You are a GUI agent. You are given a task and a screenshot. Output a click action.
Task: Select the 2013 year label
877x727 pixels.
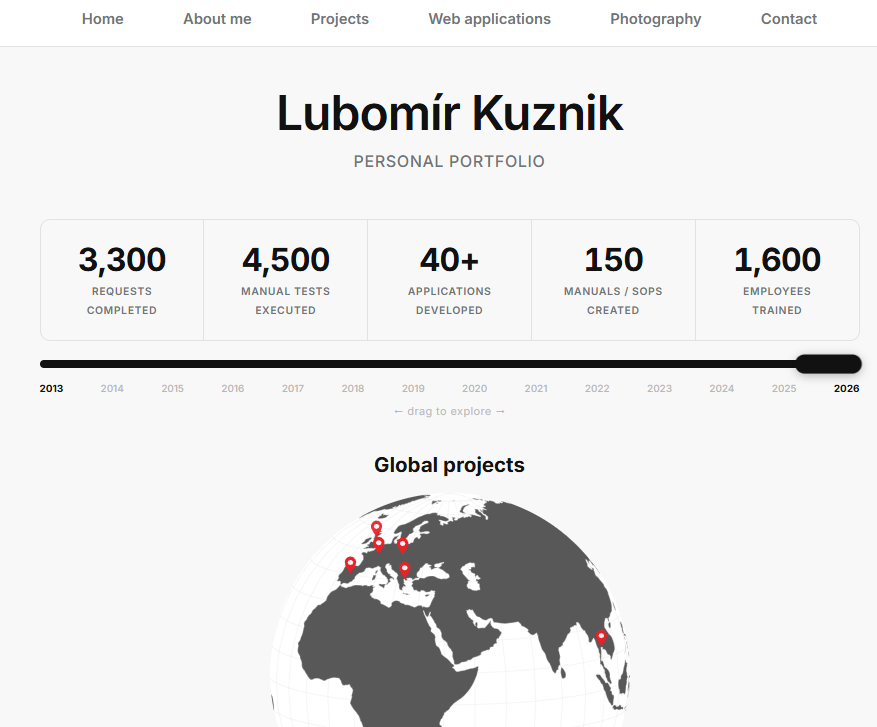click(51, 389)
